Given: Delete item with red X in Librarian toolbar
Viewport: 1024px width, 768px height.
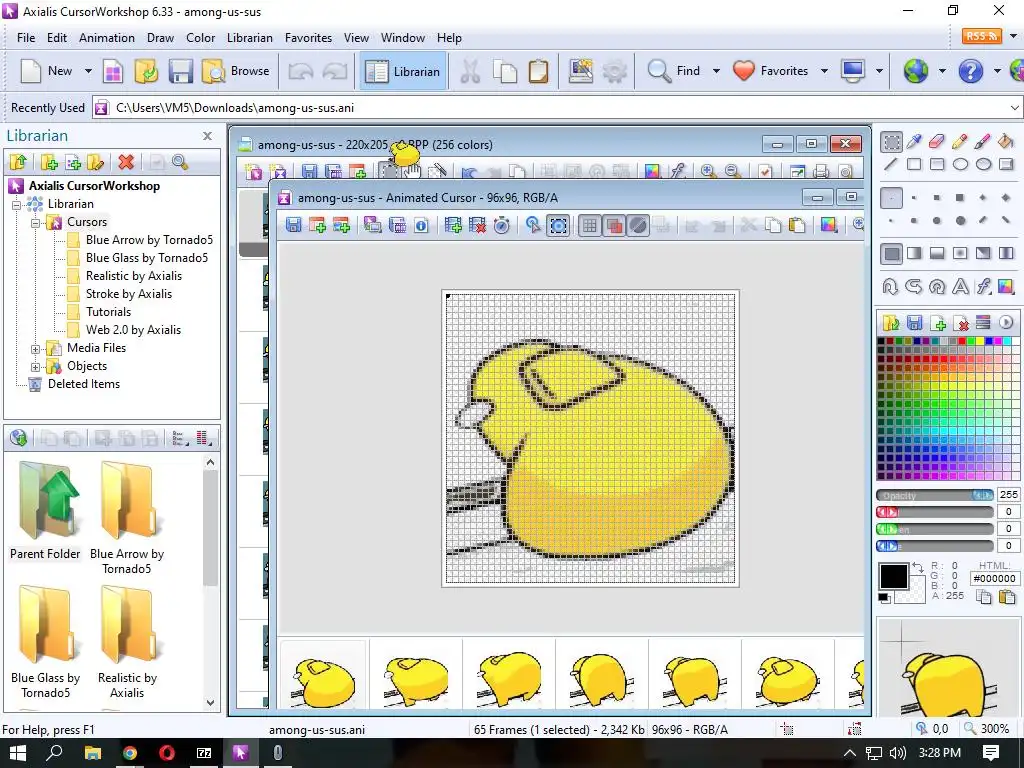Looking at the screenshot, I should 126,162.
